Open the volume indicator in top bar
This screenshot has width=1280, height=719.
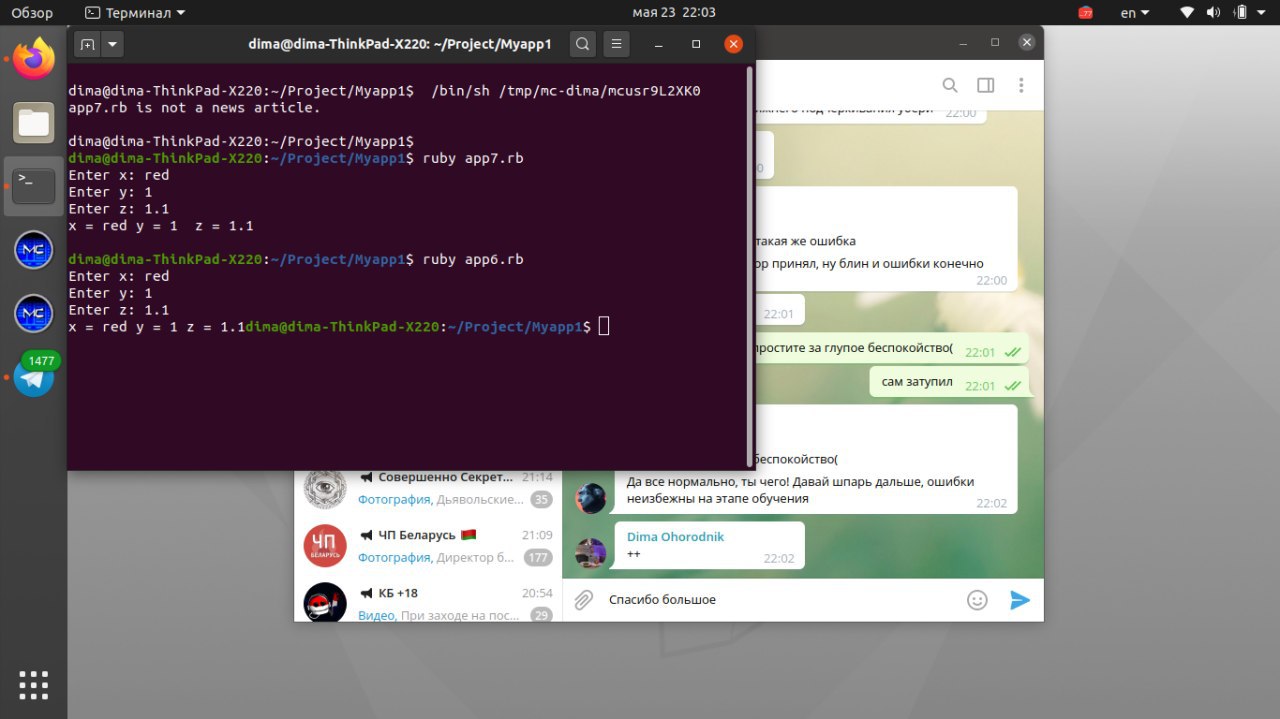pos(1215,13)
